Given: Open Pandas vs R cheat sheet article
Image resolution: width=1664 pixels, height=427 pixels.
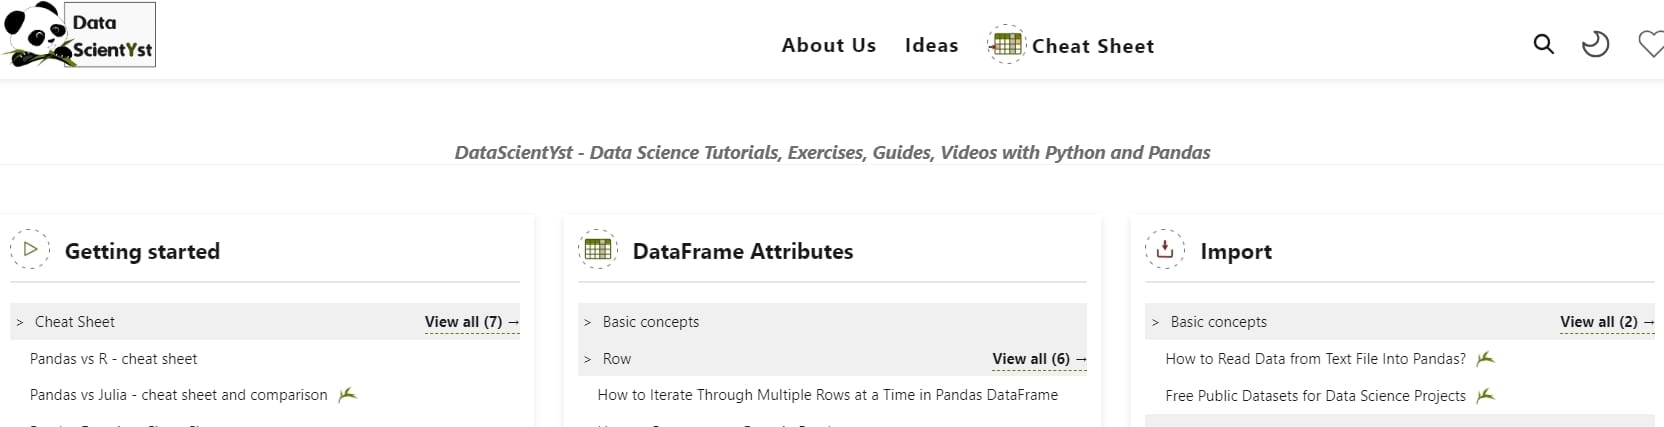Looking at the screenshot, I should (x=113, y=359).
